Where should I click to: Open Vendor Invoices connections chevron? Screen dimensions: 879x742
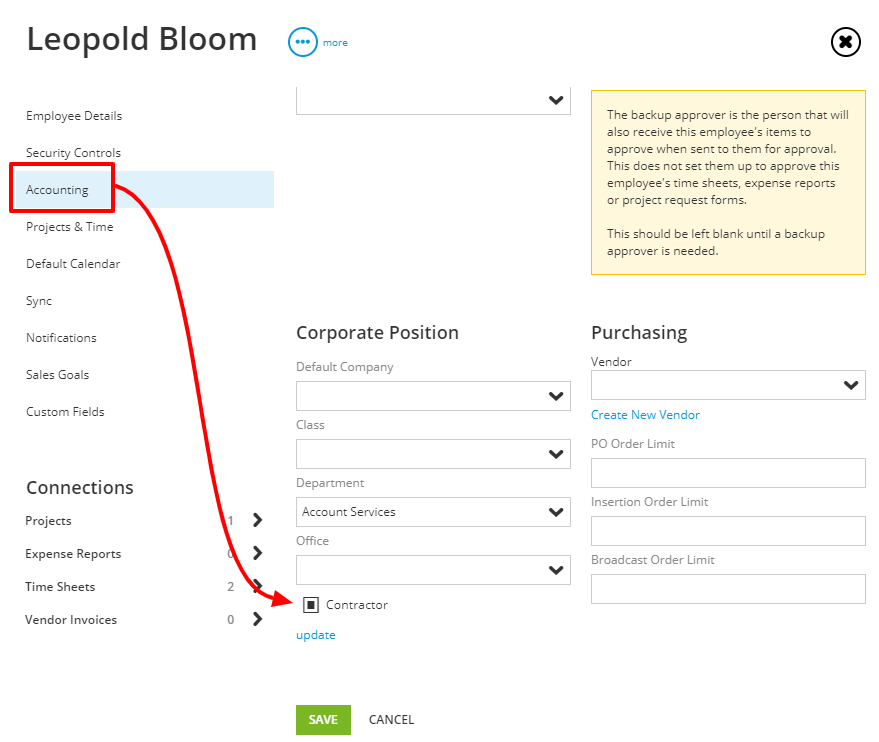coord(257,619)
